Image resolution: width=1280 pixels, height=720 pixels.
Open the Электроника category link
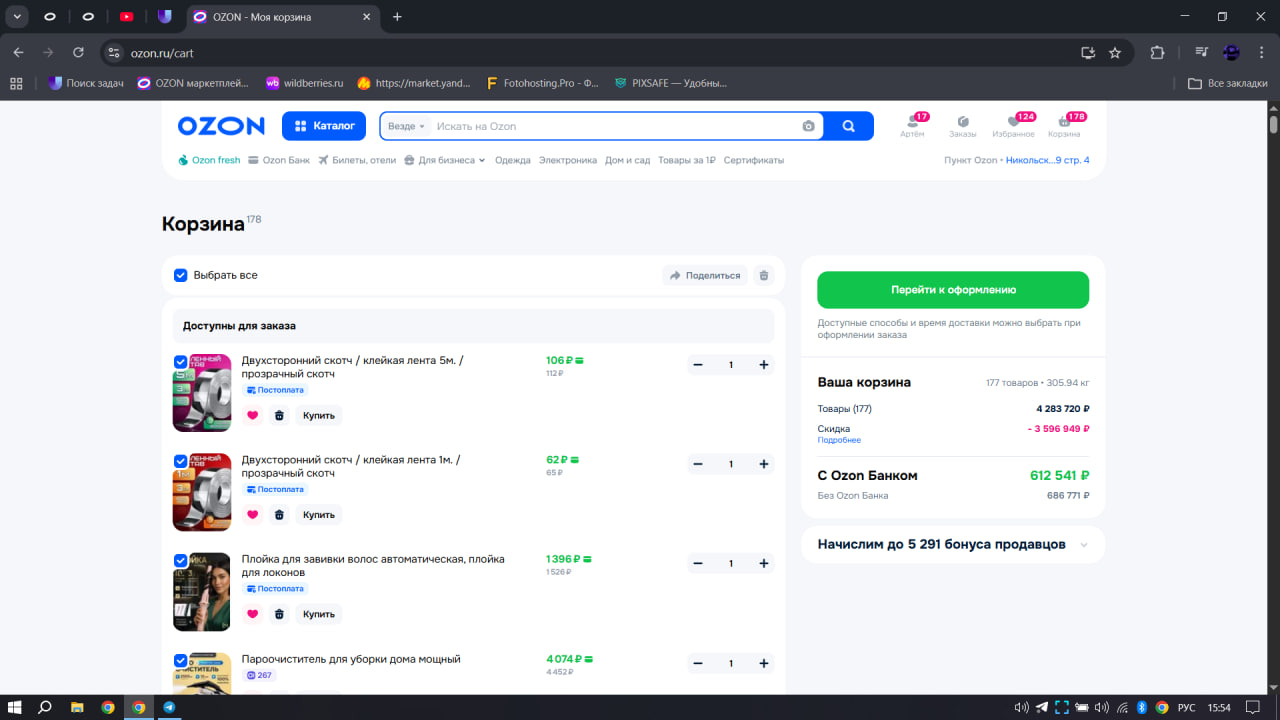(x=567, y=160)
